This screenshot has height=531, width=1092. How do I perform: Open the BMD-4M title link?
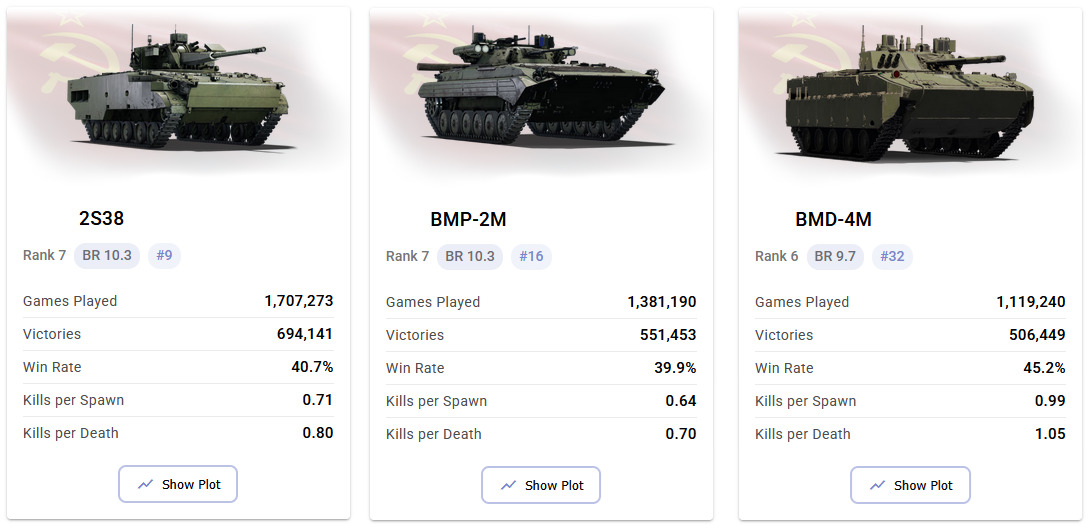click(834, 220)
